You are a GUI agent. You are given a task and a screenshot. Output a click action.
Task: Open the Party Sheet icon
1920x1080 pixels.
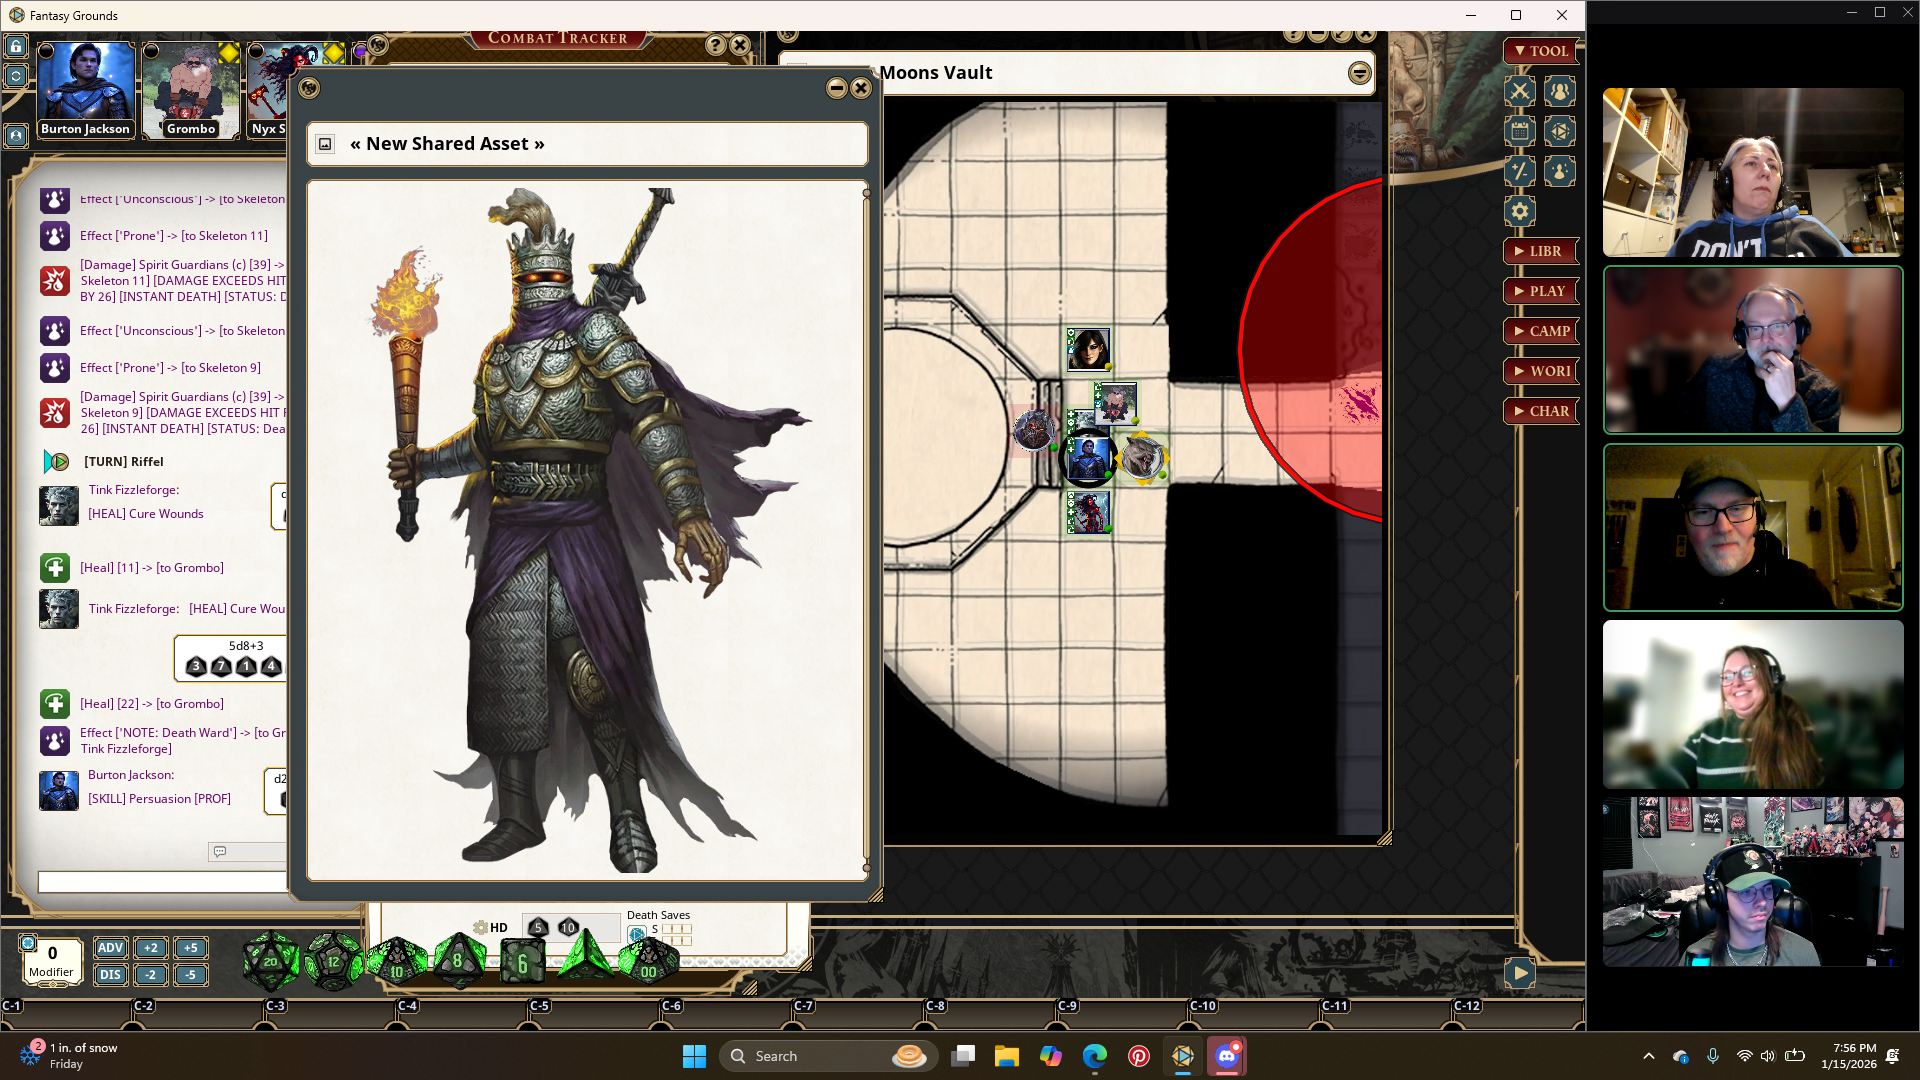click(1559, 91)
